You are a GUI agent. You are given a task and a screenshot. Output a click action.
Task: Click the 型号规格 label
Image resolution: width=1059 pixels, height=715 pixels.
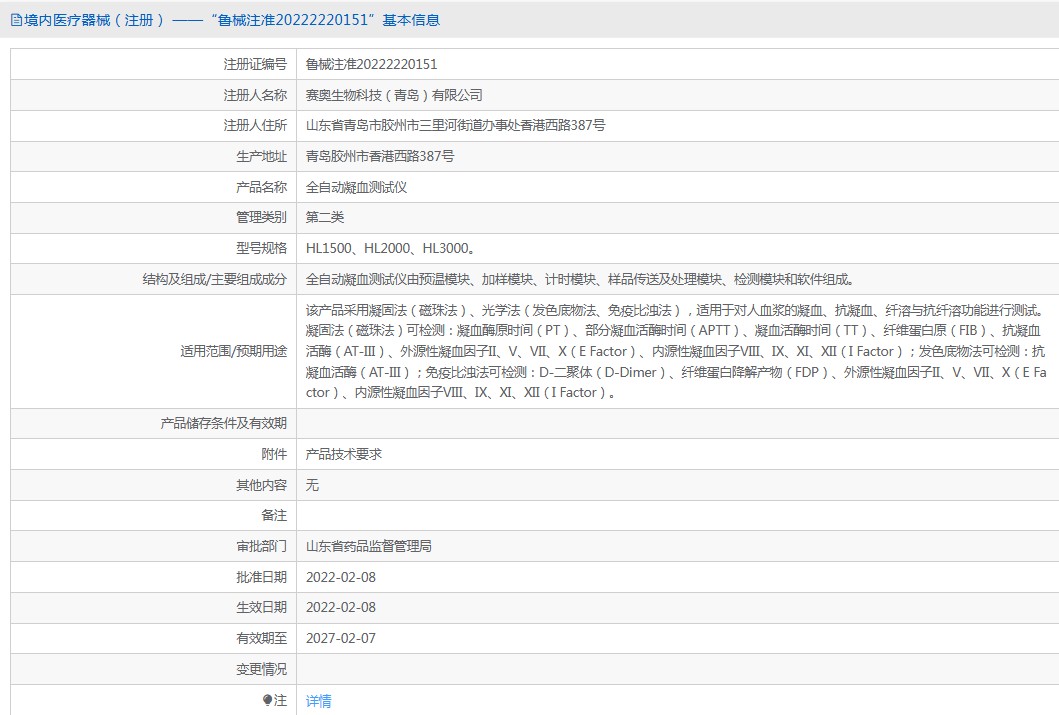pyautogui.click(x=261, y=248)
